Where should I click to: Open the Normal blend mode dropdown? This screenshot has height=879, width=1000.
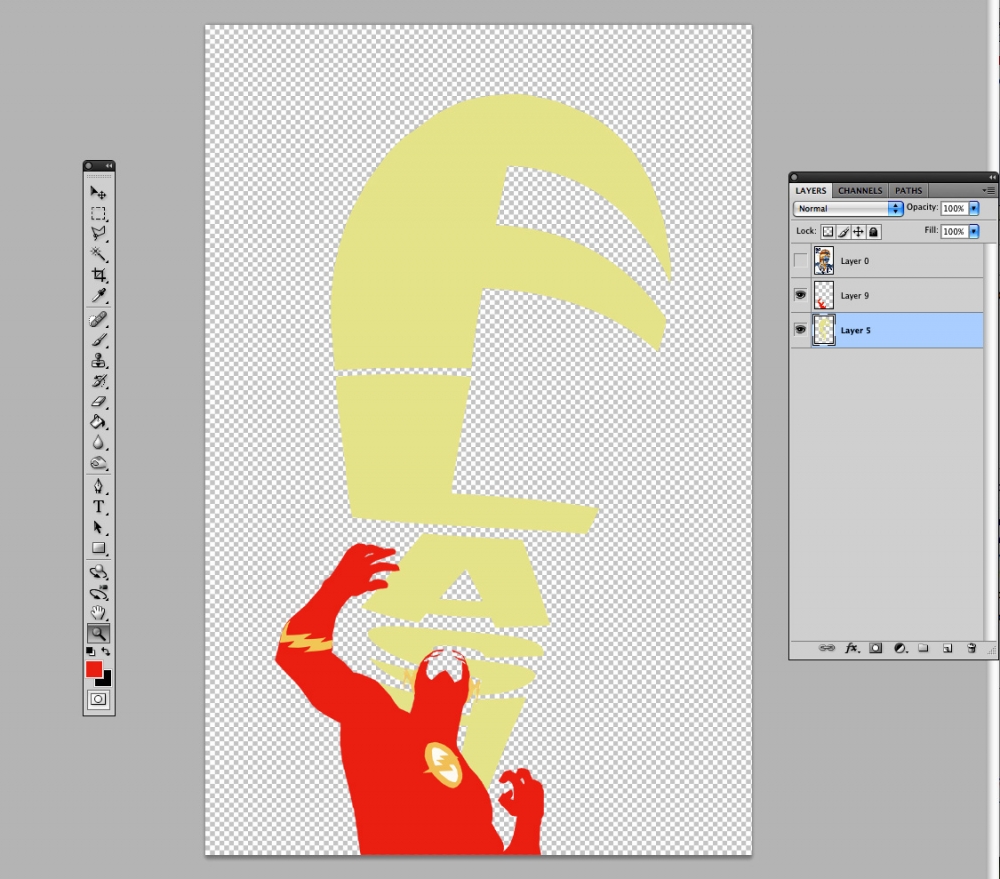[x=848, y=209]
